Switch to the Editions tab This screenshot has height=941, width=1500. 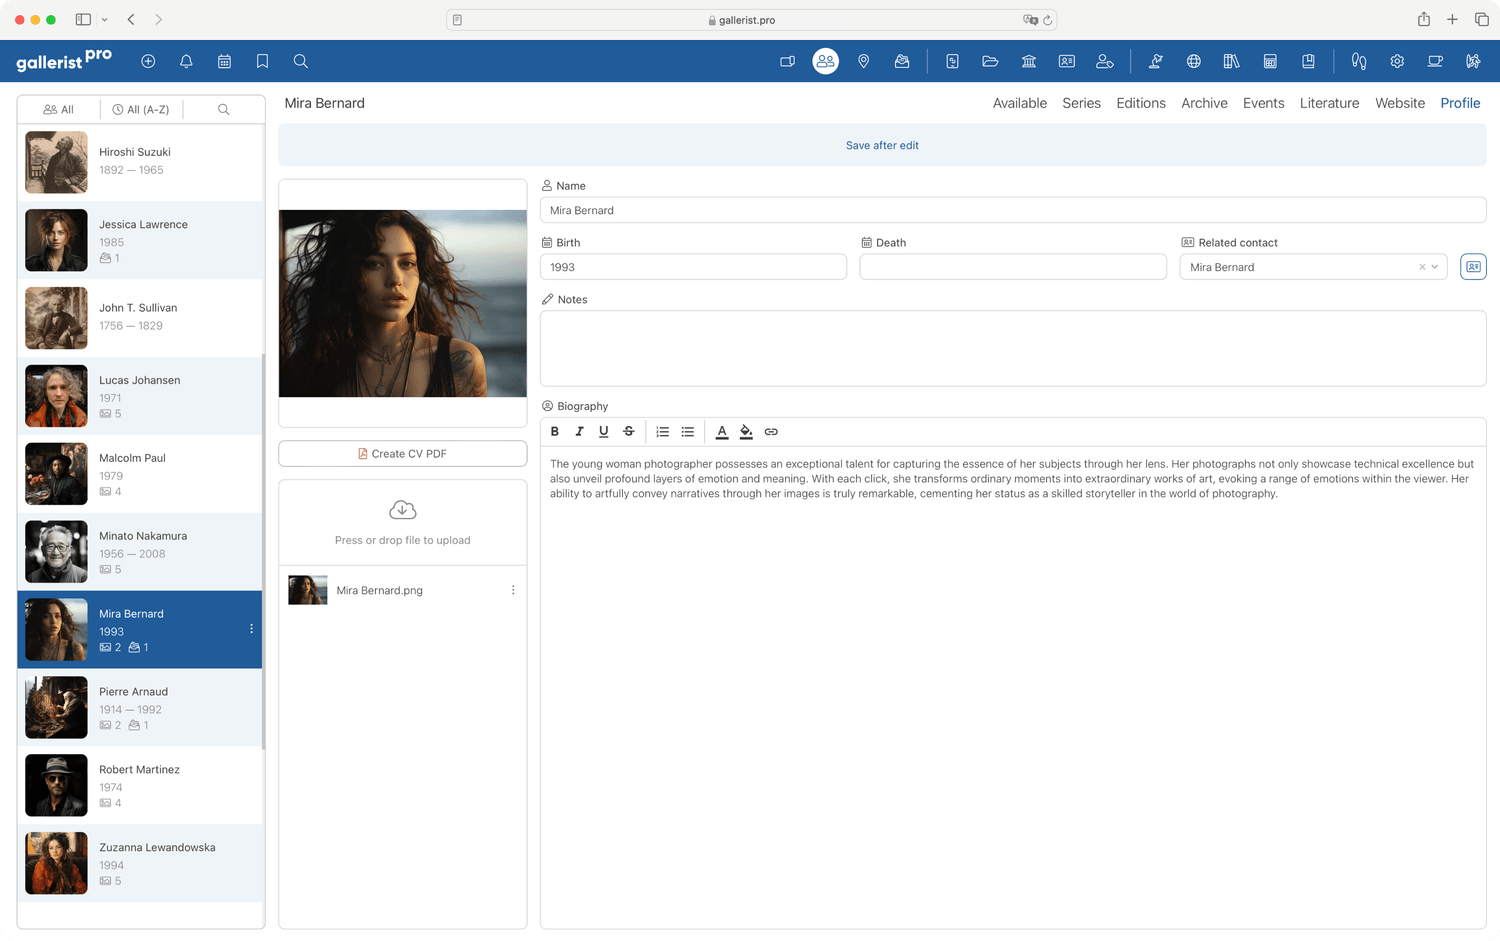pos(1140,103)
